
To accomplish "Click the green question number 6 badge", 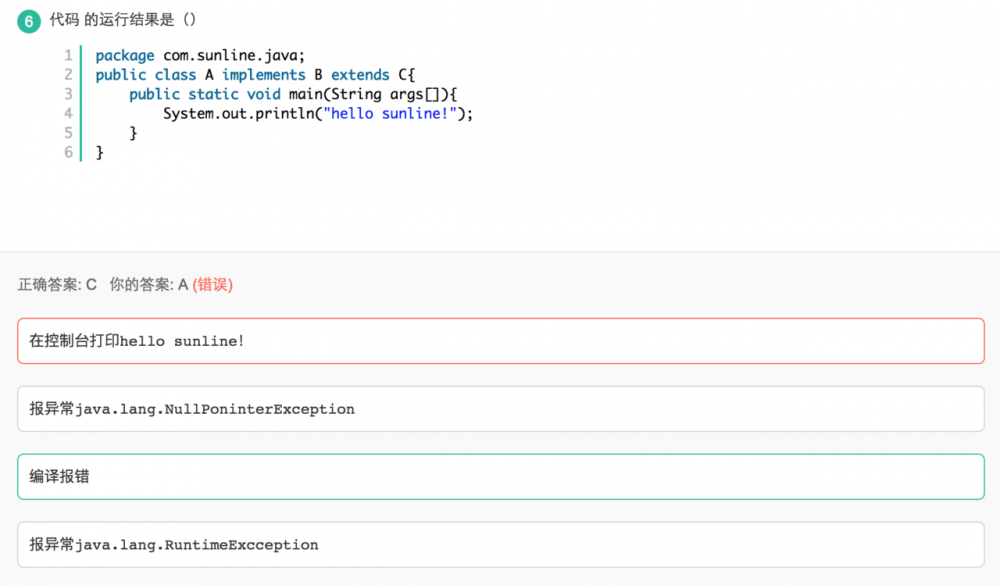I will point(29,21).
